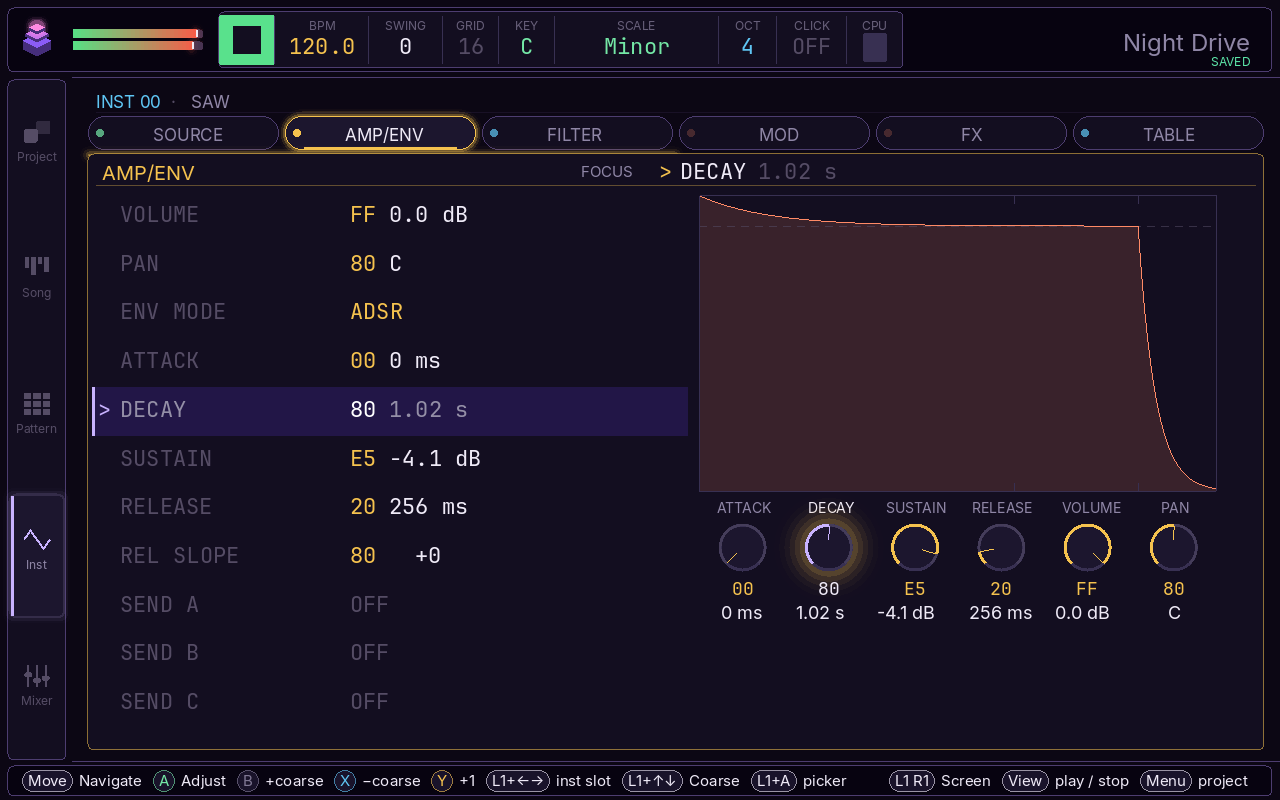Adjust the PAN knob
Image resolution: width=1280 pixels, height=800 pixels.
pyautogui.click(x=1173, y=548)
